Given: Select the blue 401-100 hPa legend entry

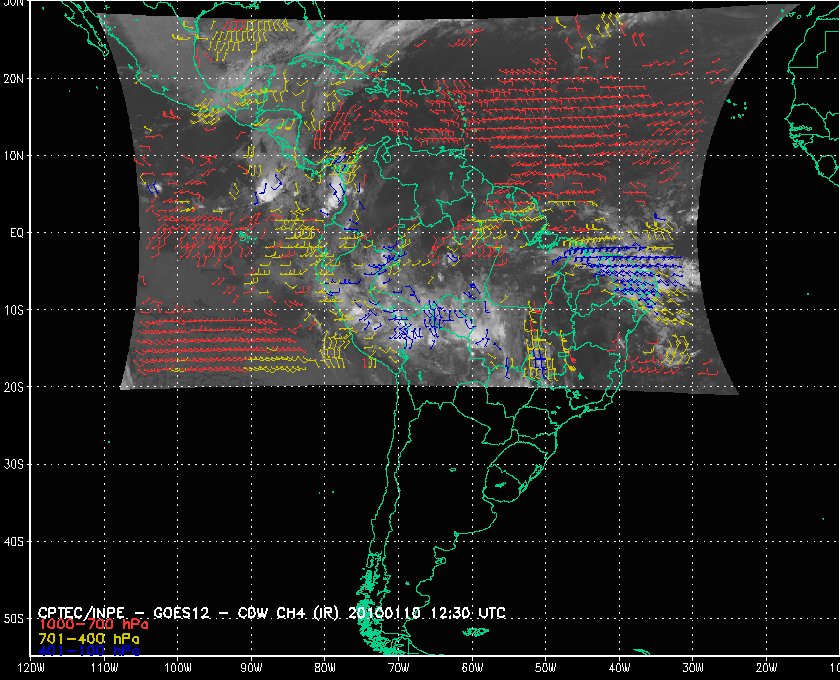Looking at the screenshot, I should pyautogui.click(x=89, y=651).
